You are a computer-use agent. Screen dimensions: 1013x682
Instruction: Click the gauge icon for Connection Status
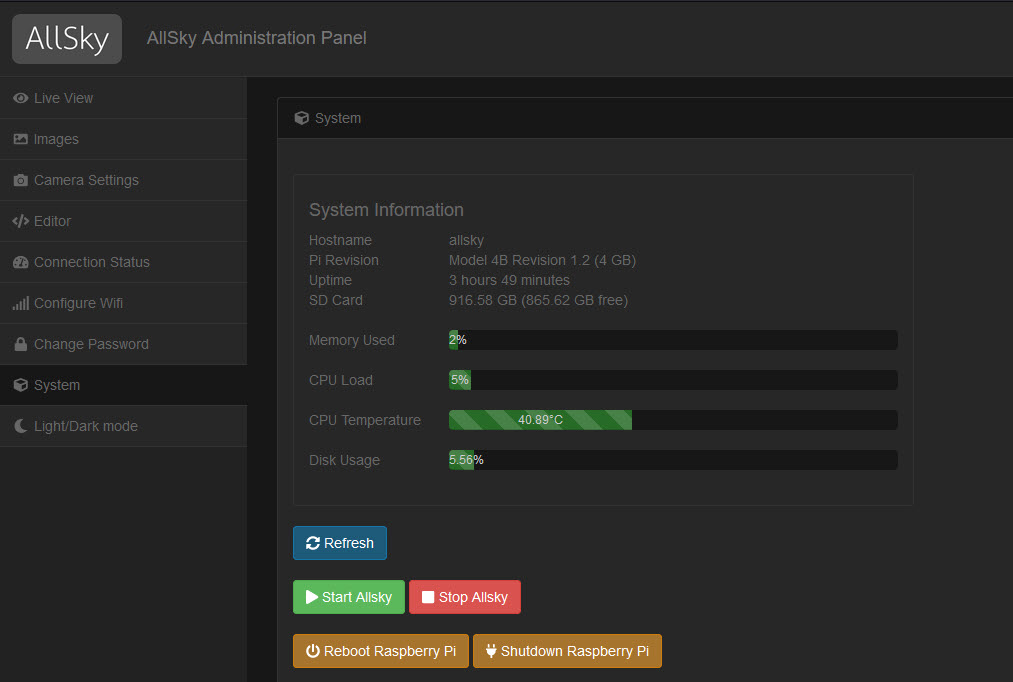[20, 262]
